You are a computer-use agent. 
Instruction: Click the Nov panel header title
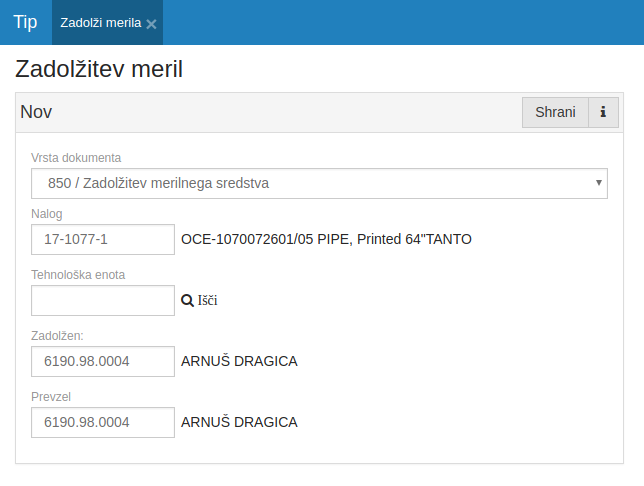coord(36,112)
